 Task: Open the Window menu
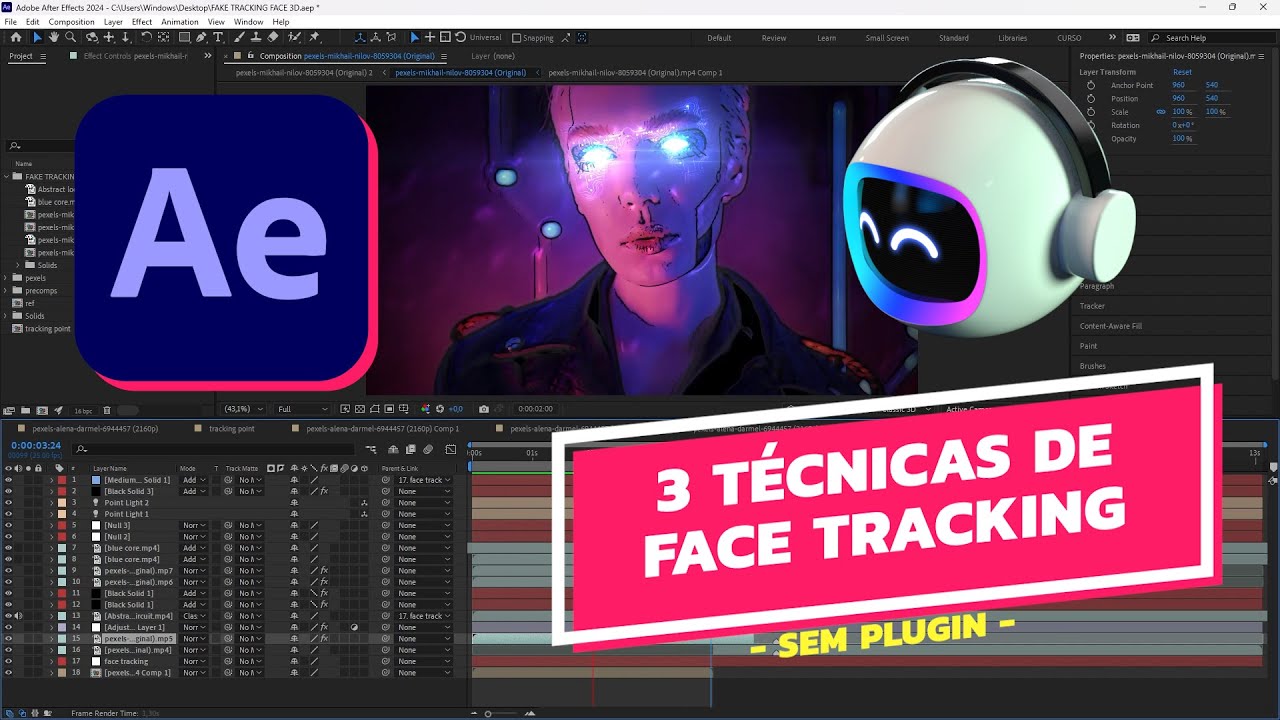click(249, 22)
